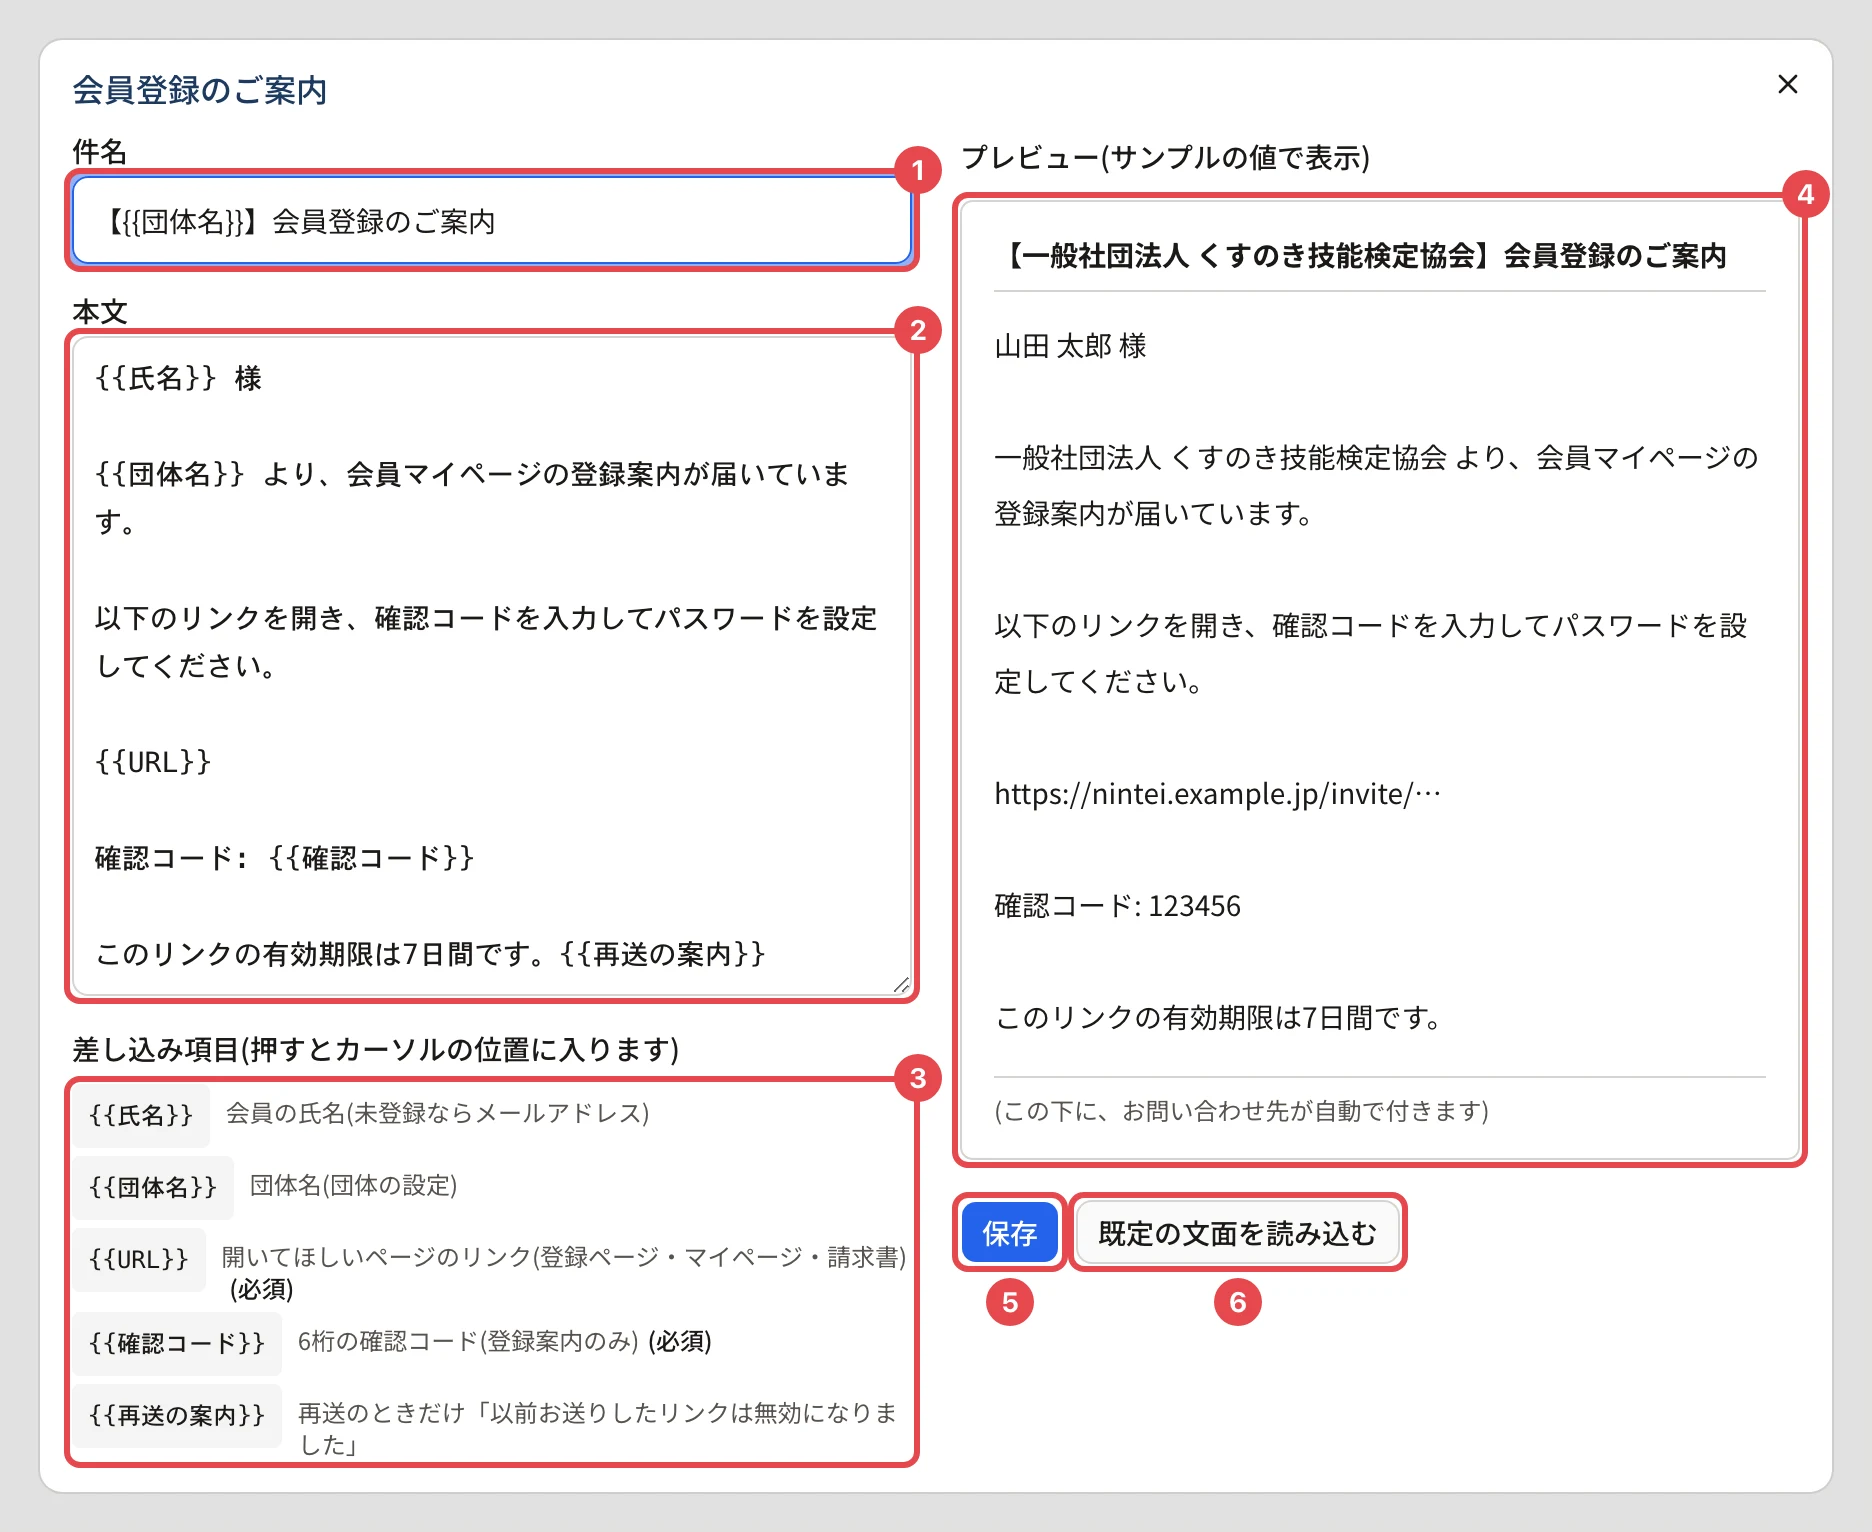Click the 件名 field label
Screen dimensions: 1872x1532
[x=100, y=151]
